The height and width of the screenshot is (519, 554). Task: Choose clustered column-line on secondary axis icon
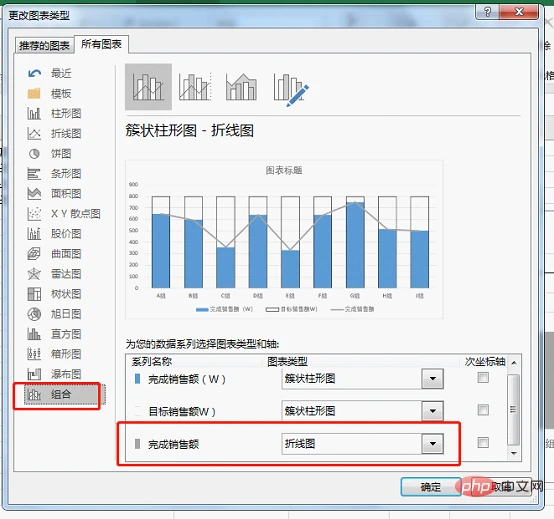pos(195,87)
